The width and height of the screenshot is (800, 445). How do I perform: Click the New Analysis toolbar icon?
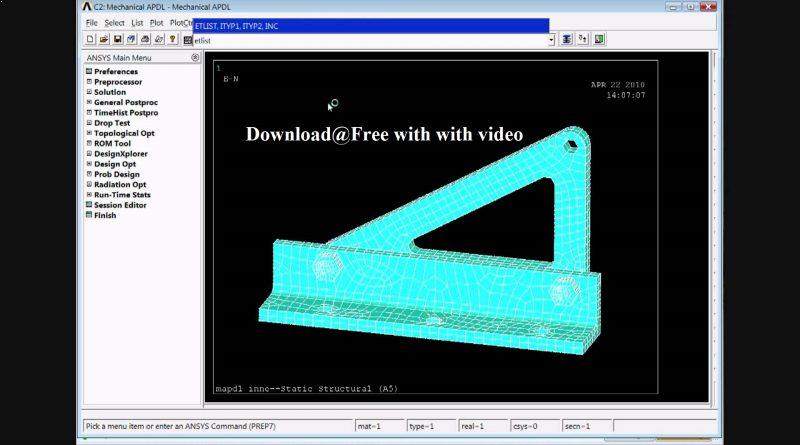point(90,39)
